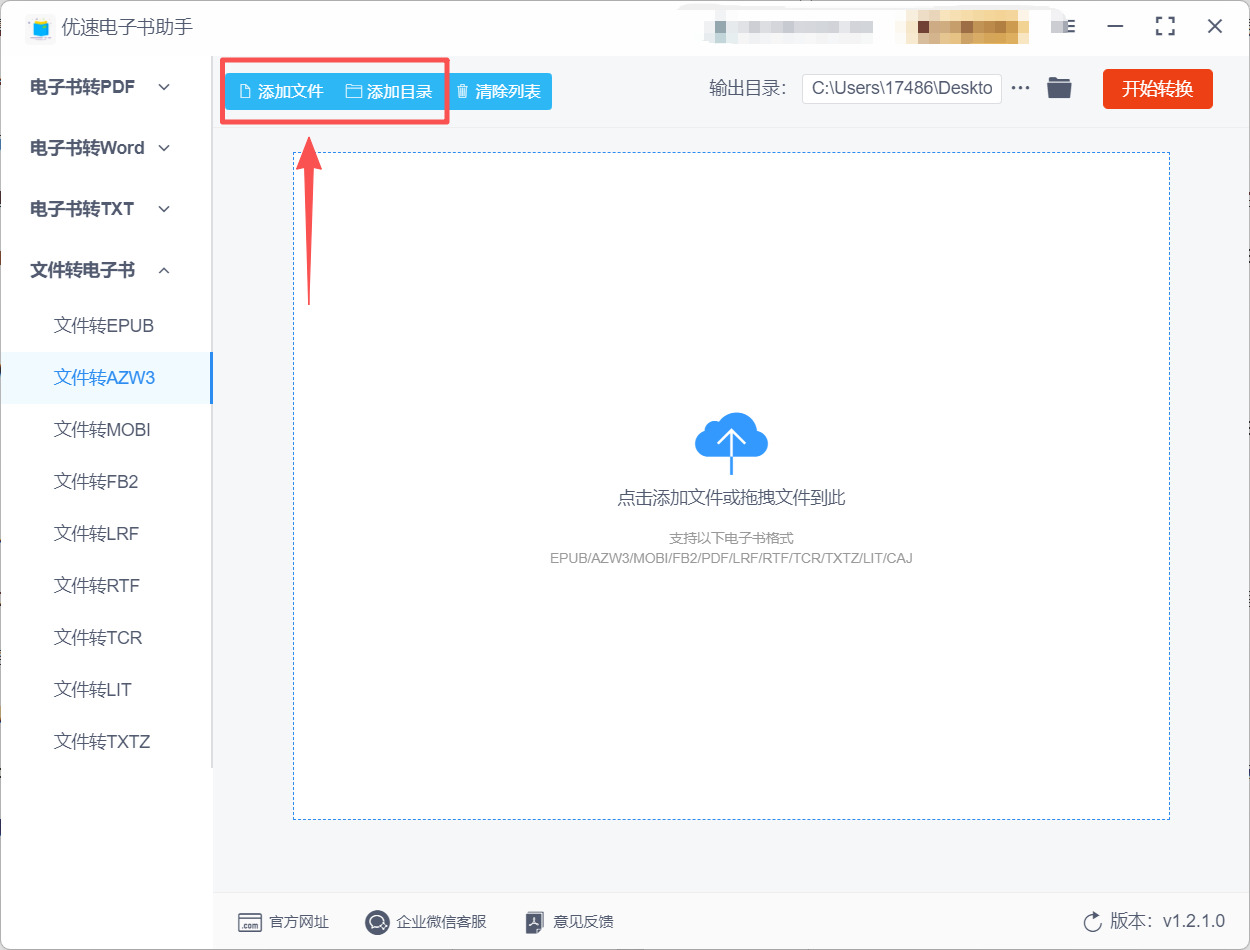Open the 官方网址 link
The image size is (1250, 950).
[x=283, y=922]
